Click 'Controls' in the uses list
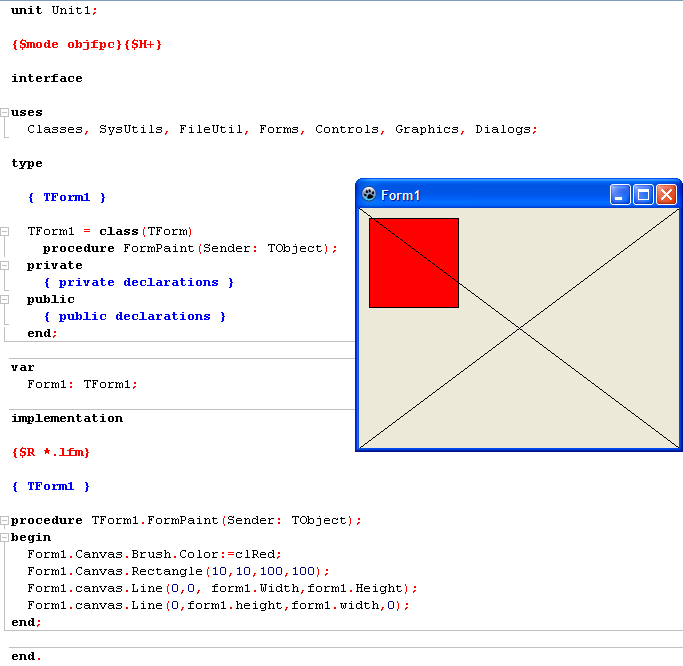683x666 pixels. pos(347,129)
